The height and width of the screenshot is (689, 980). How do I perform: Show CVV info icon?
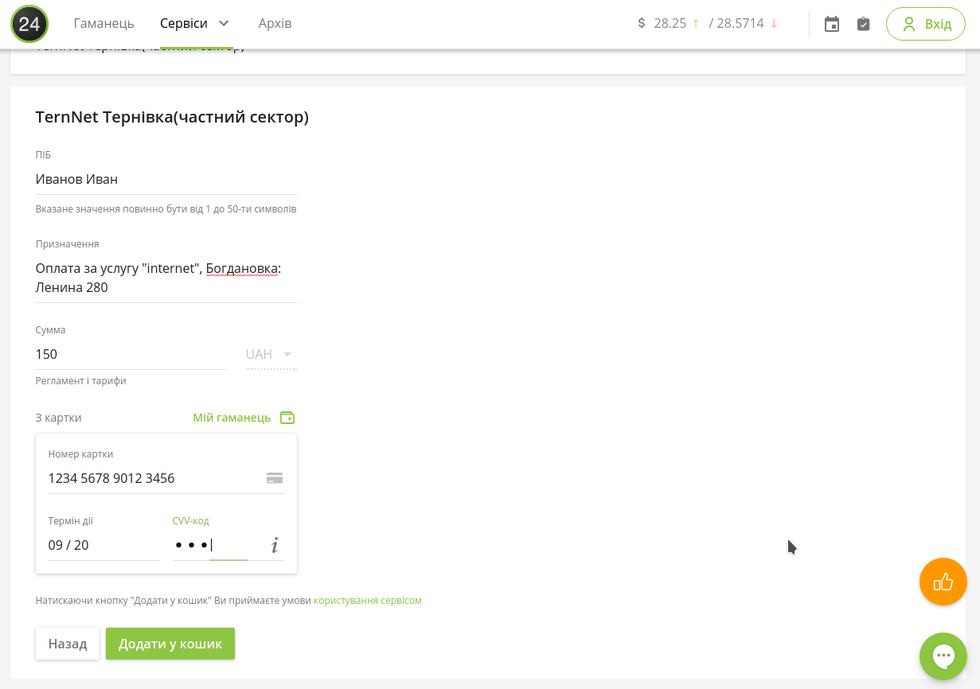coord(274,545)
